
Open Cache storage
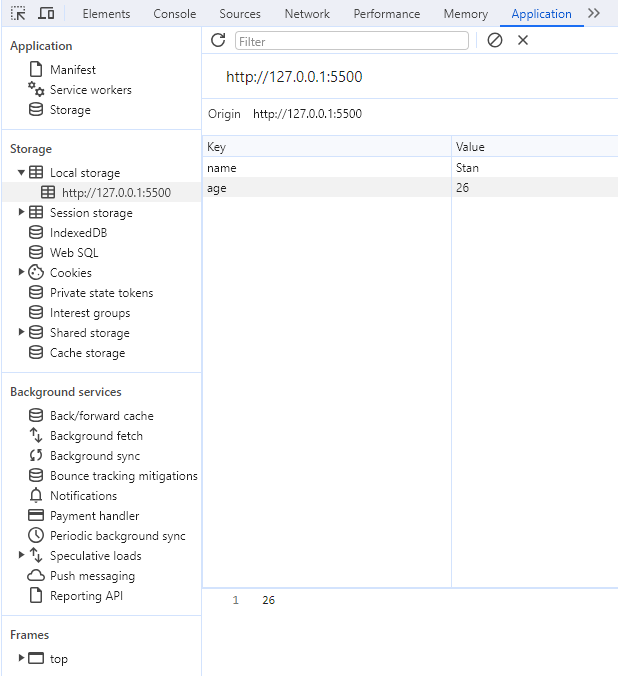pyautogui.click(x=88, y=353)
